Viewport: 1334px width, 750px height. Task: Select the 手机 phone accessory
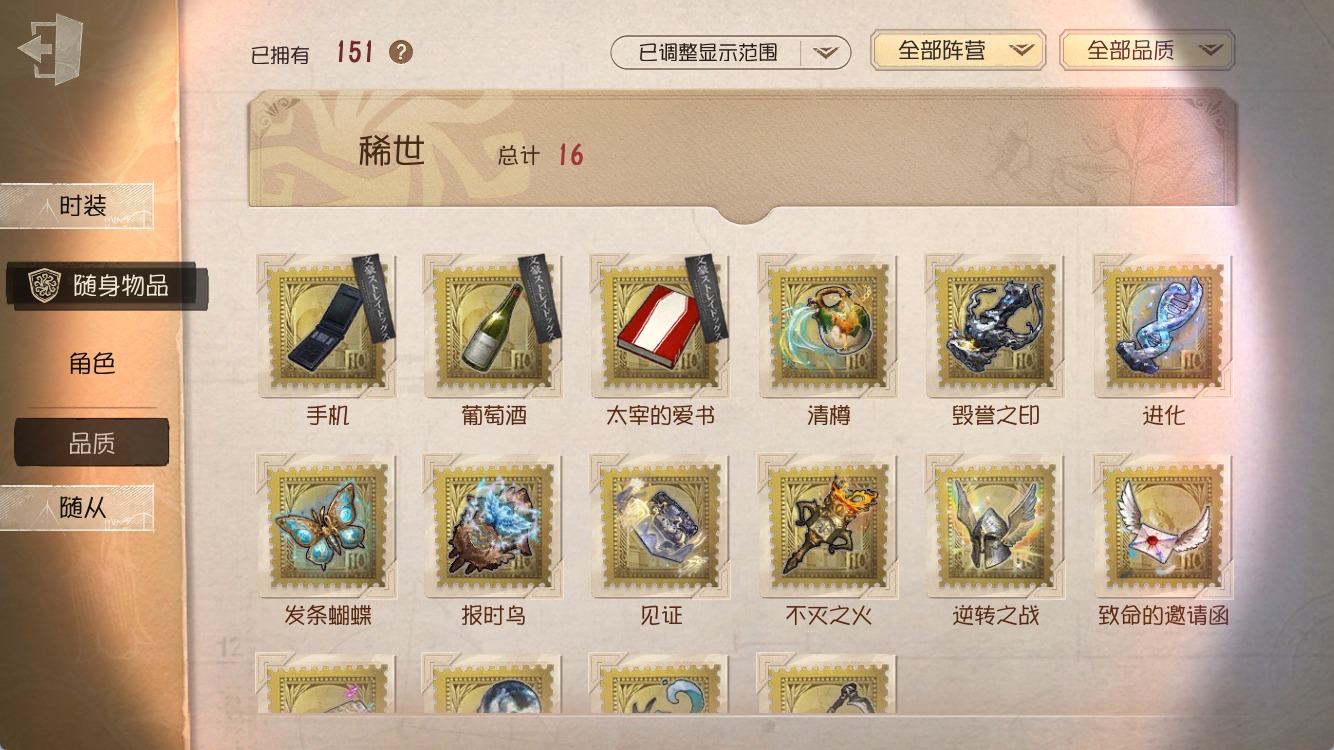point(326,326)
